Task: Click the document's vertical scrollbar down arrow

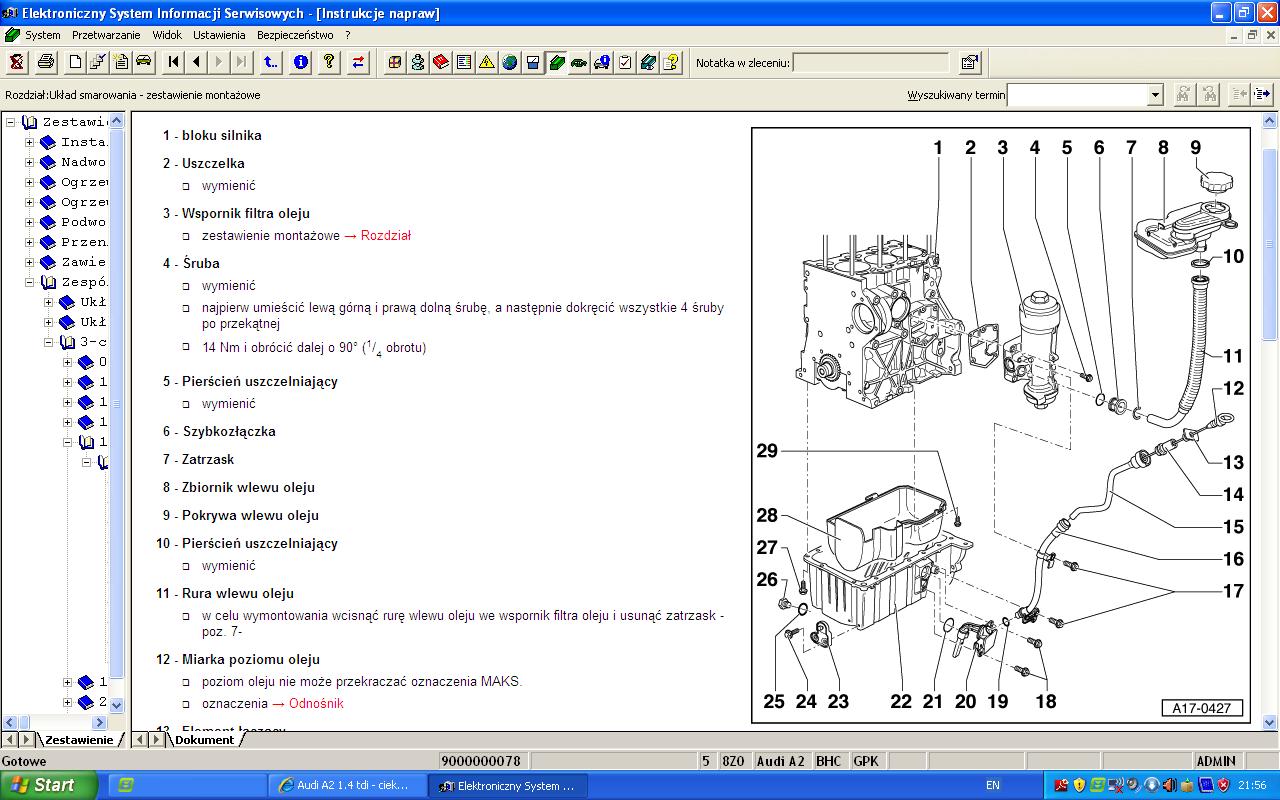Action: 1271,722
